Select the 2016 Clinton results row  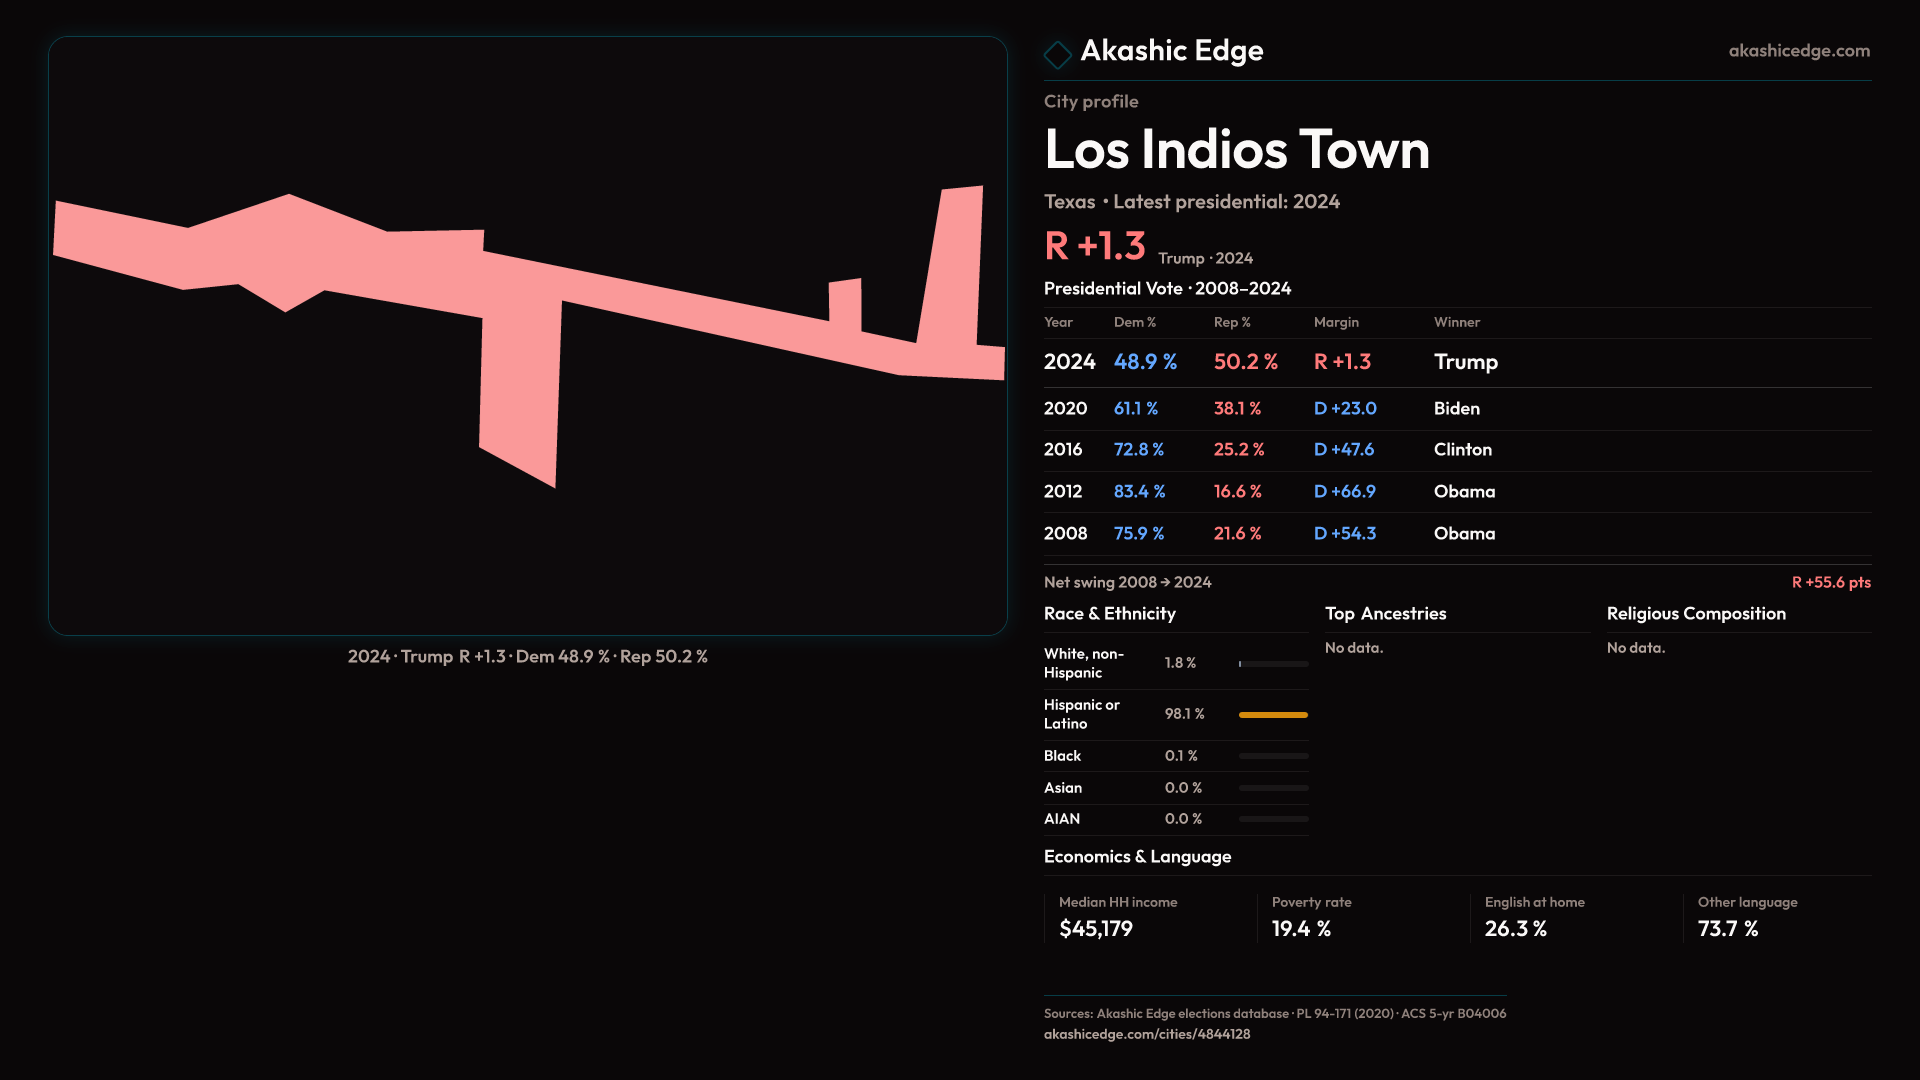click(x=1456, y=450)
